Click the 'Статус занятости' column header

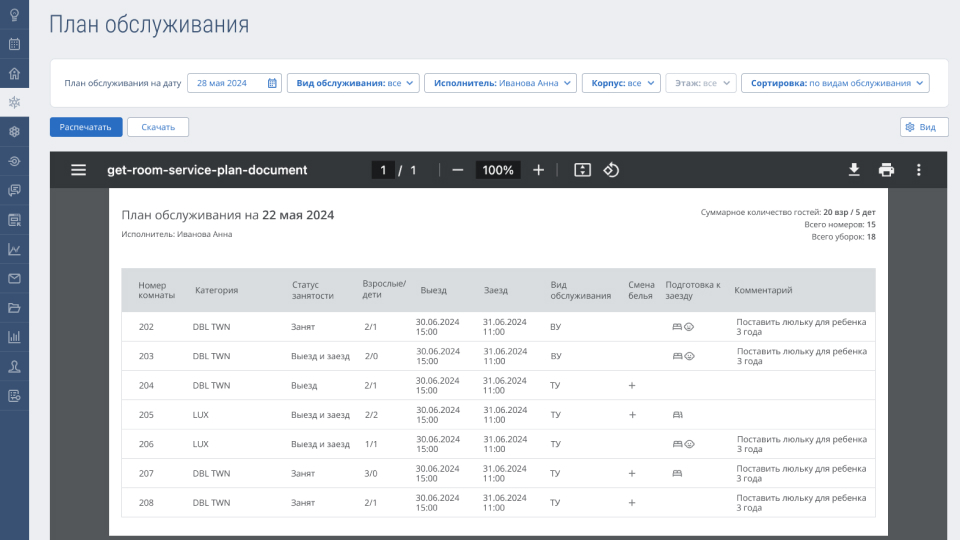pyautogui.click(x=313, y=290)
